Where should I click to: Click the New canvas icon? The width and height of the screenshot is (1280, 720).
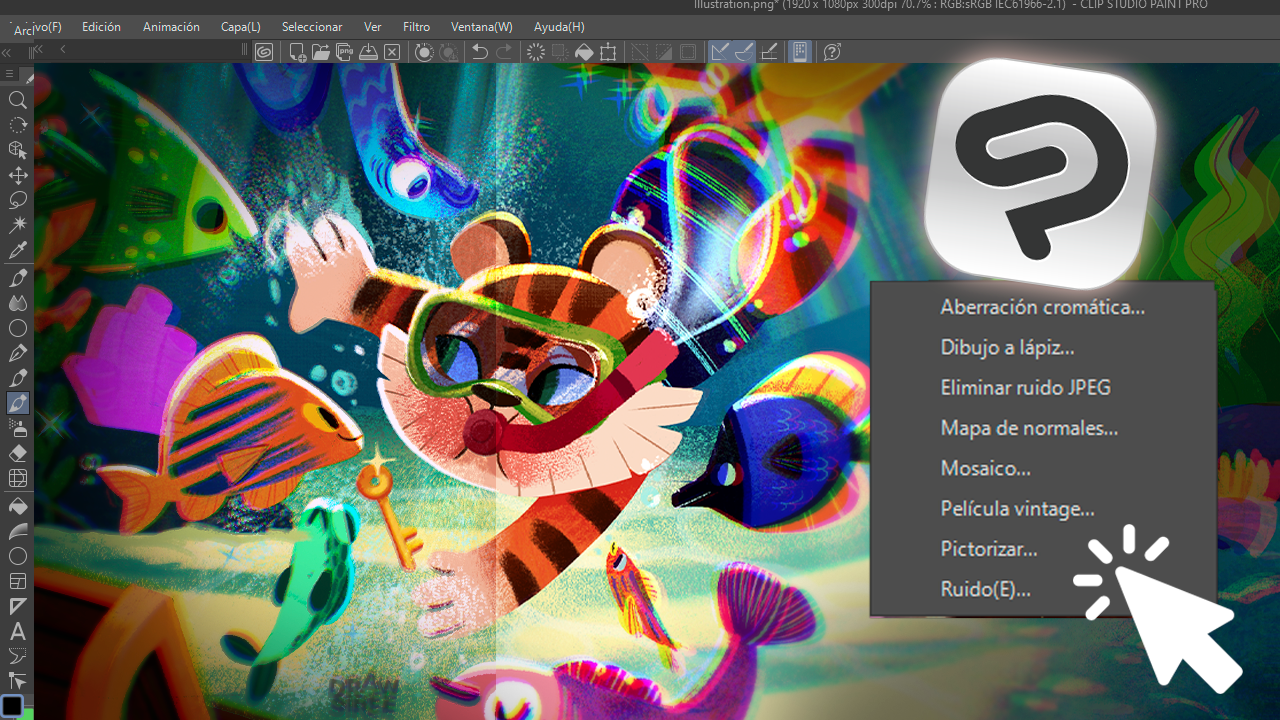tap(297, 52)
